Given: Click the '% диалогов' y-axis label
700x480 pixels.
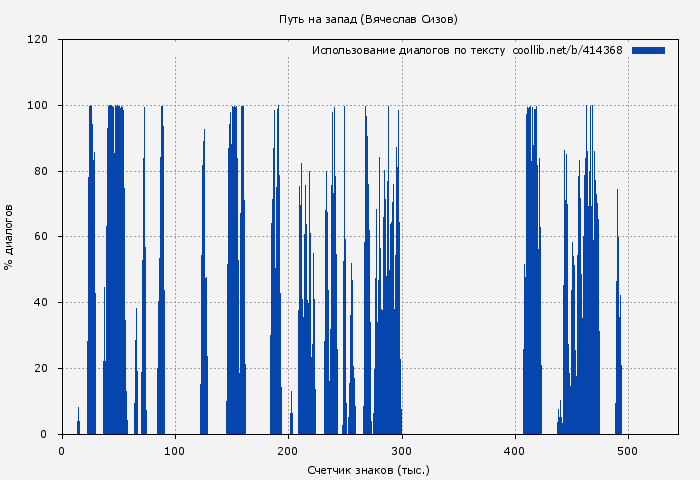Looking at the screenshot, I should (x=10, y=237).
